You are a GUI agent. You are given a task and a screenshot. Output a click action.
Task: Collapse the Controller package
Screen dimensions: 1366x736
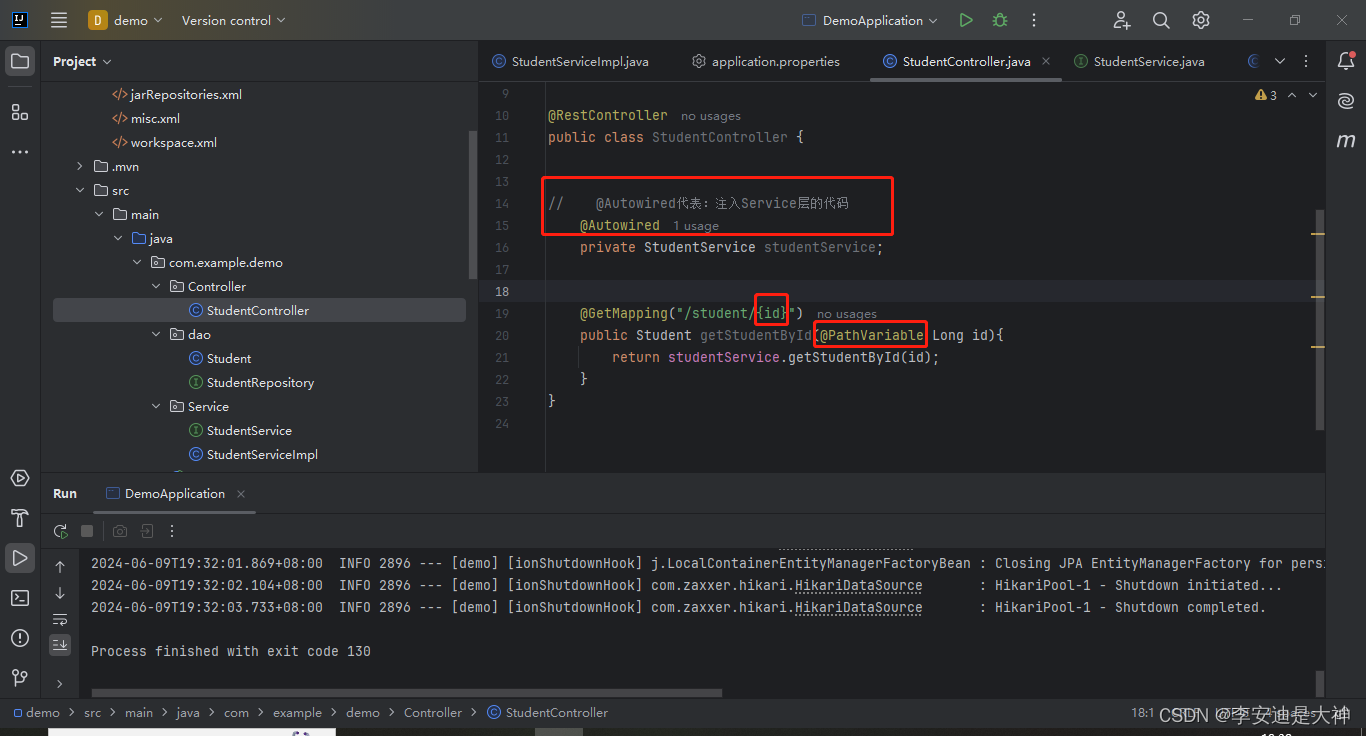click(156, 287)
